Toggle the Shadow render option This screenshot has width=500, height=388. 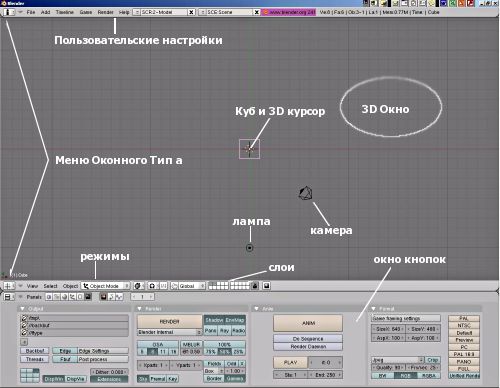(214, 320)
